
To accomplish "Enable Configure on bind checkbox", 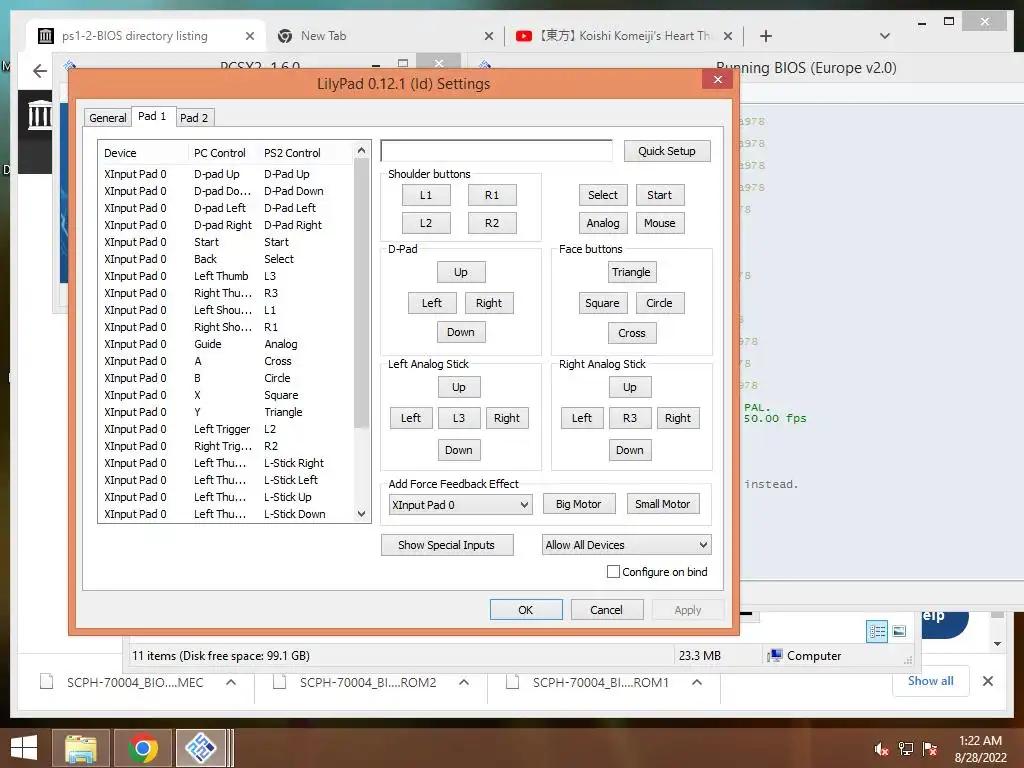I will coord(613,571).
